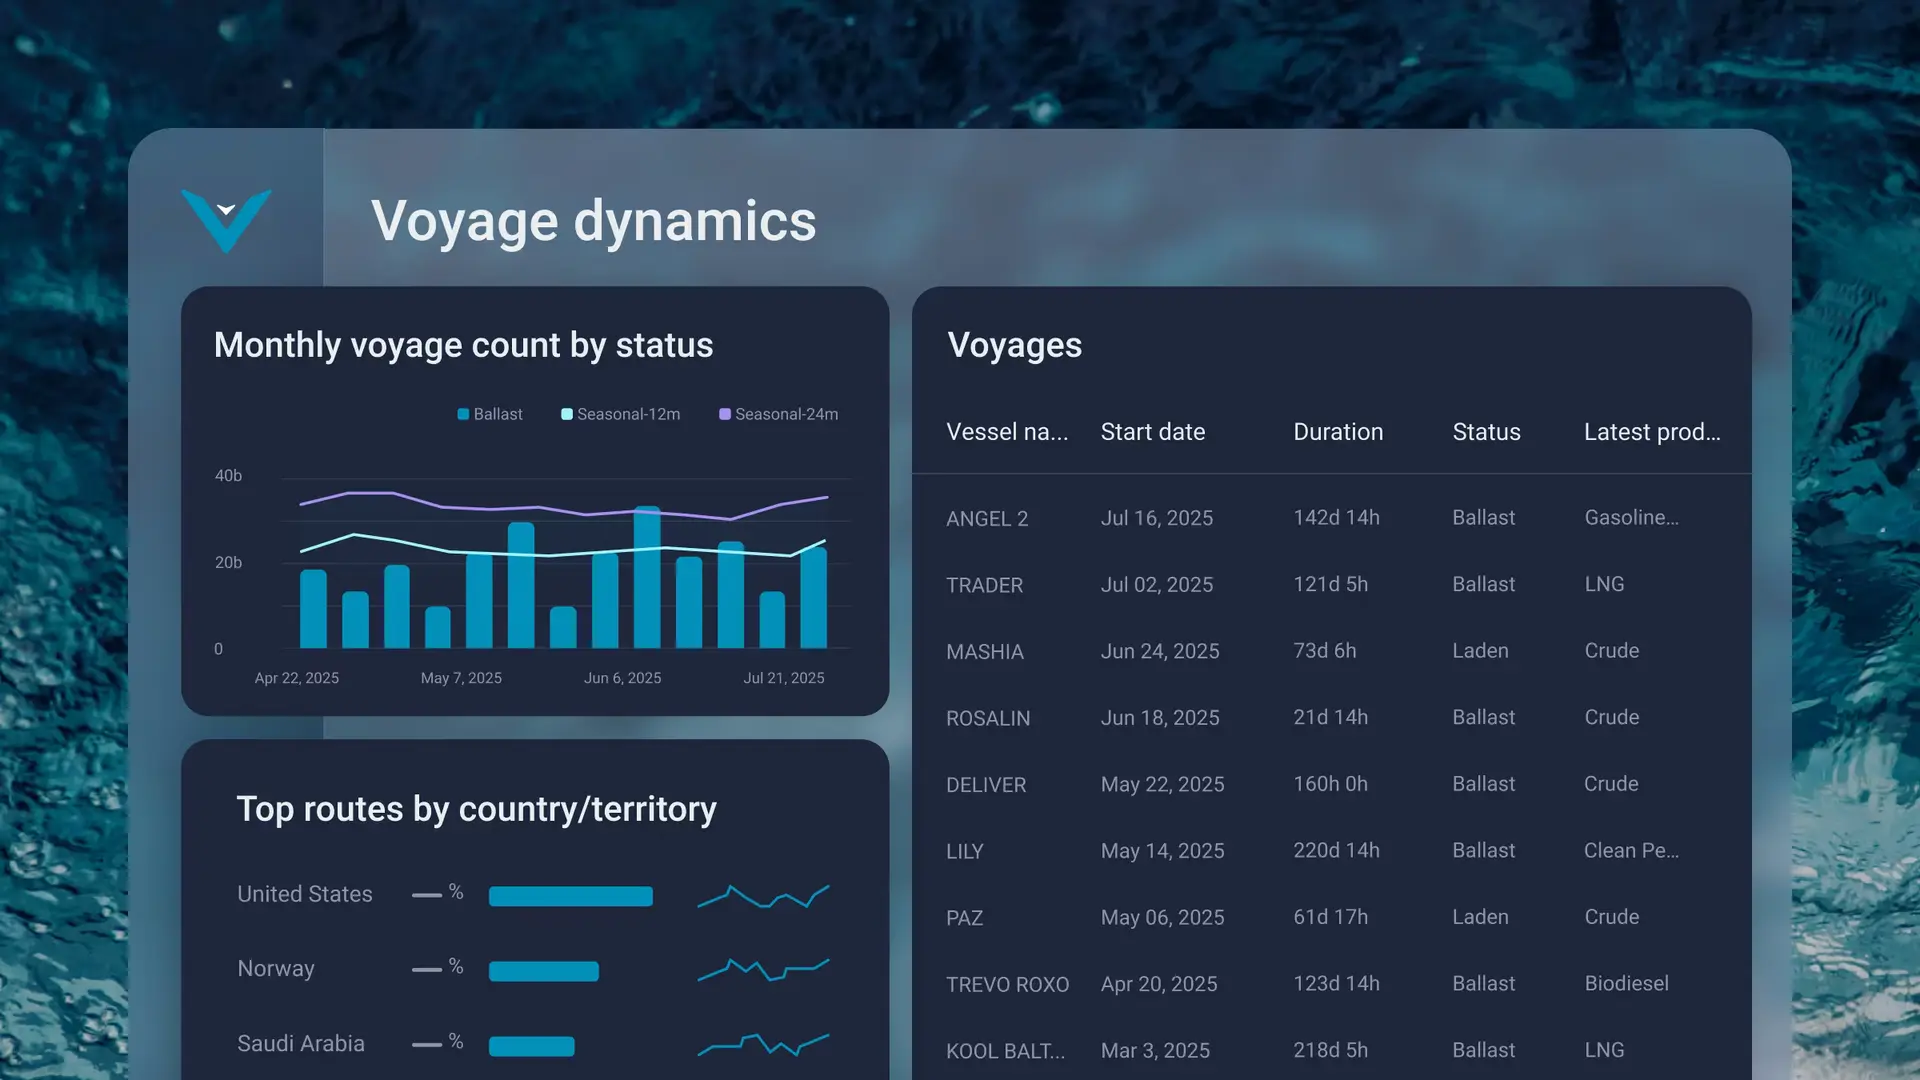Click the Jul 21, 2025 axis label

pyautogui.click(x=783, y=678)
